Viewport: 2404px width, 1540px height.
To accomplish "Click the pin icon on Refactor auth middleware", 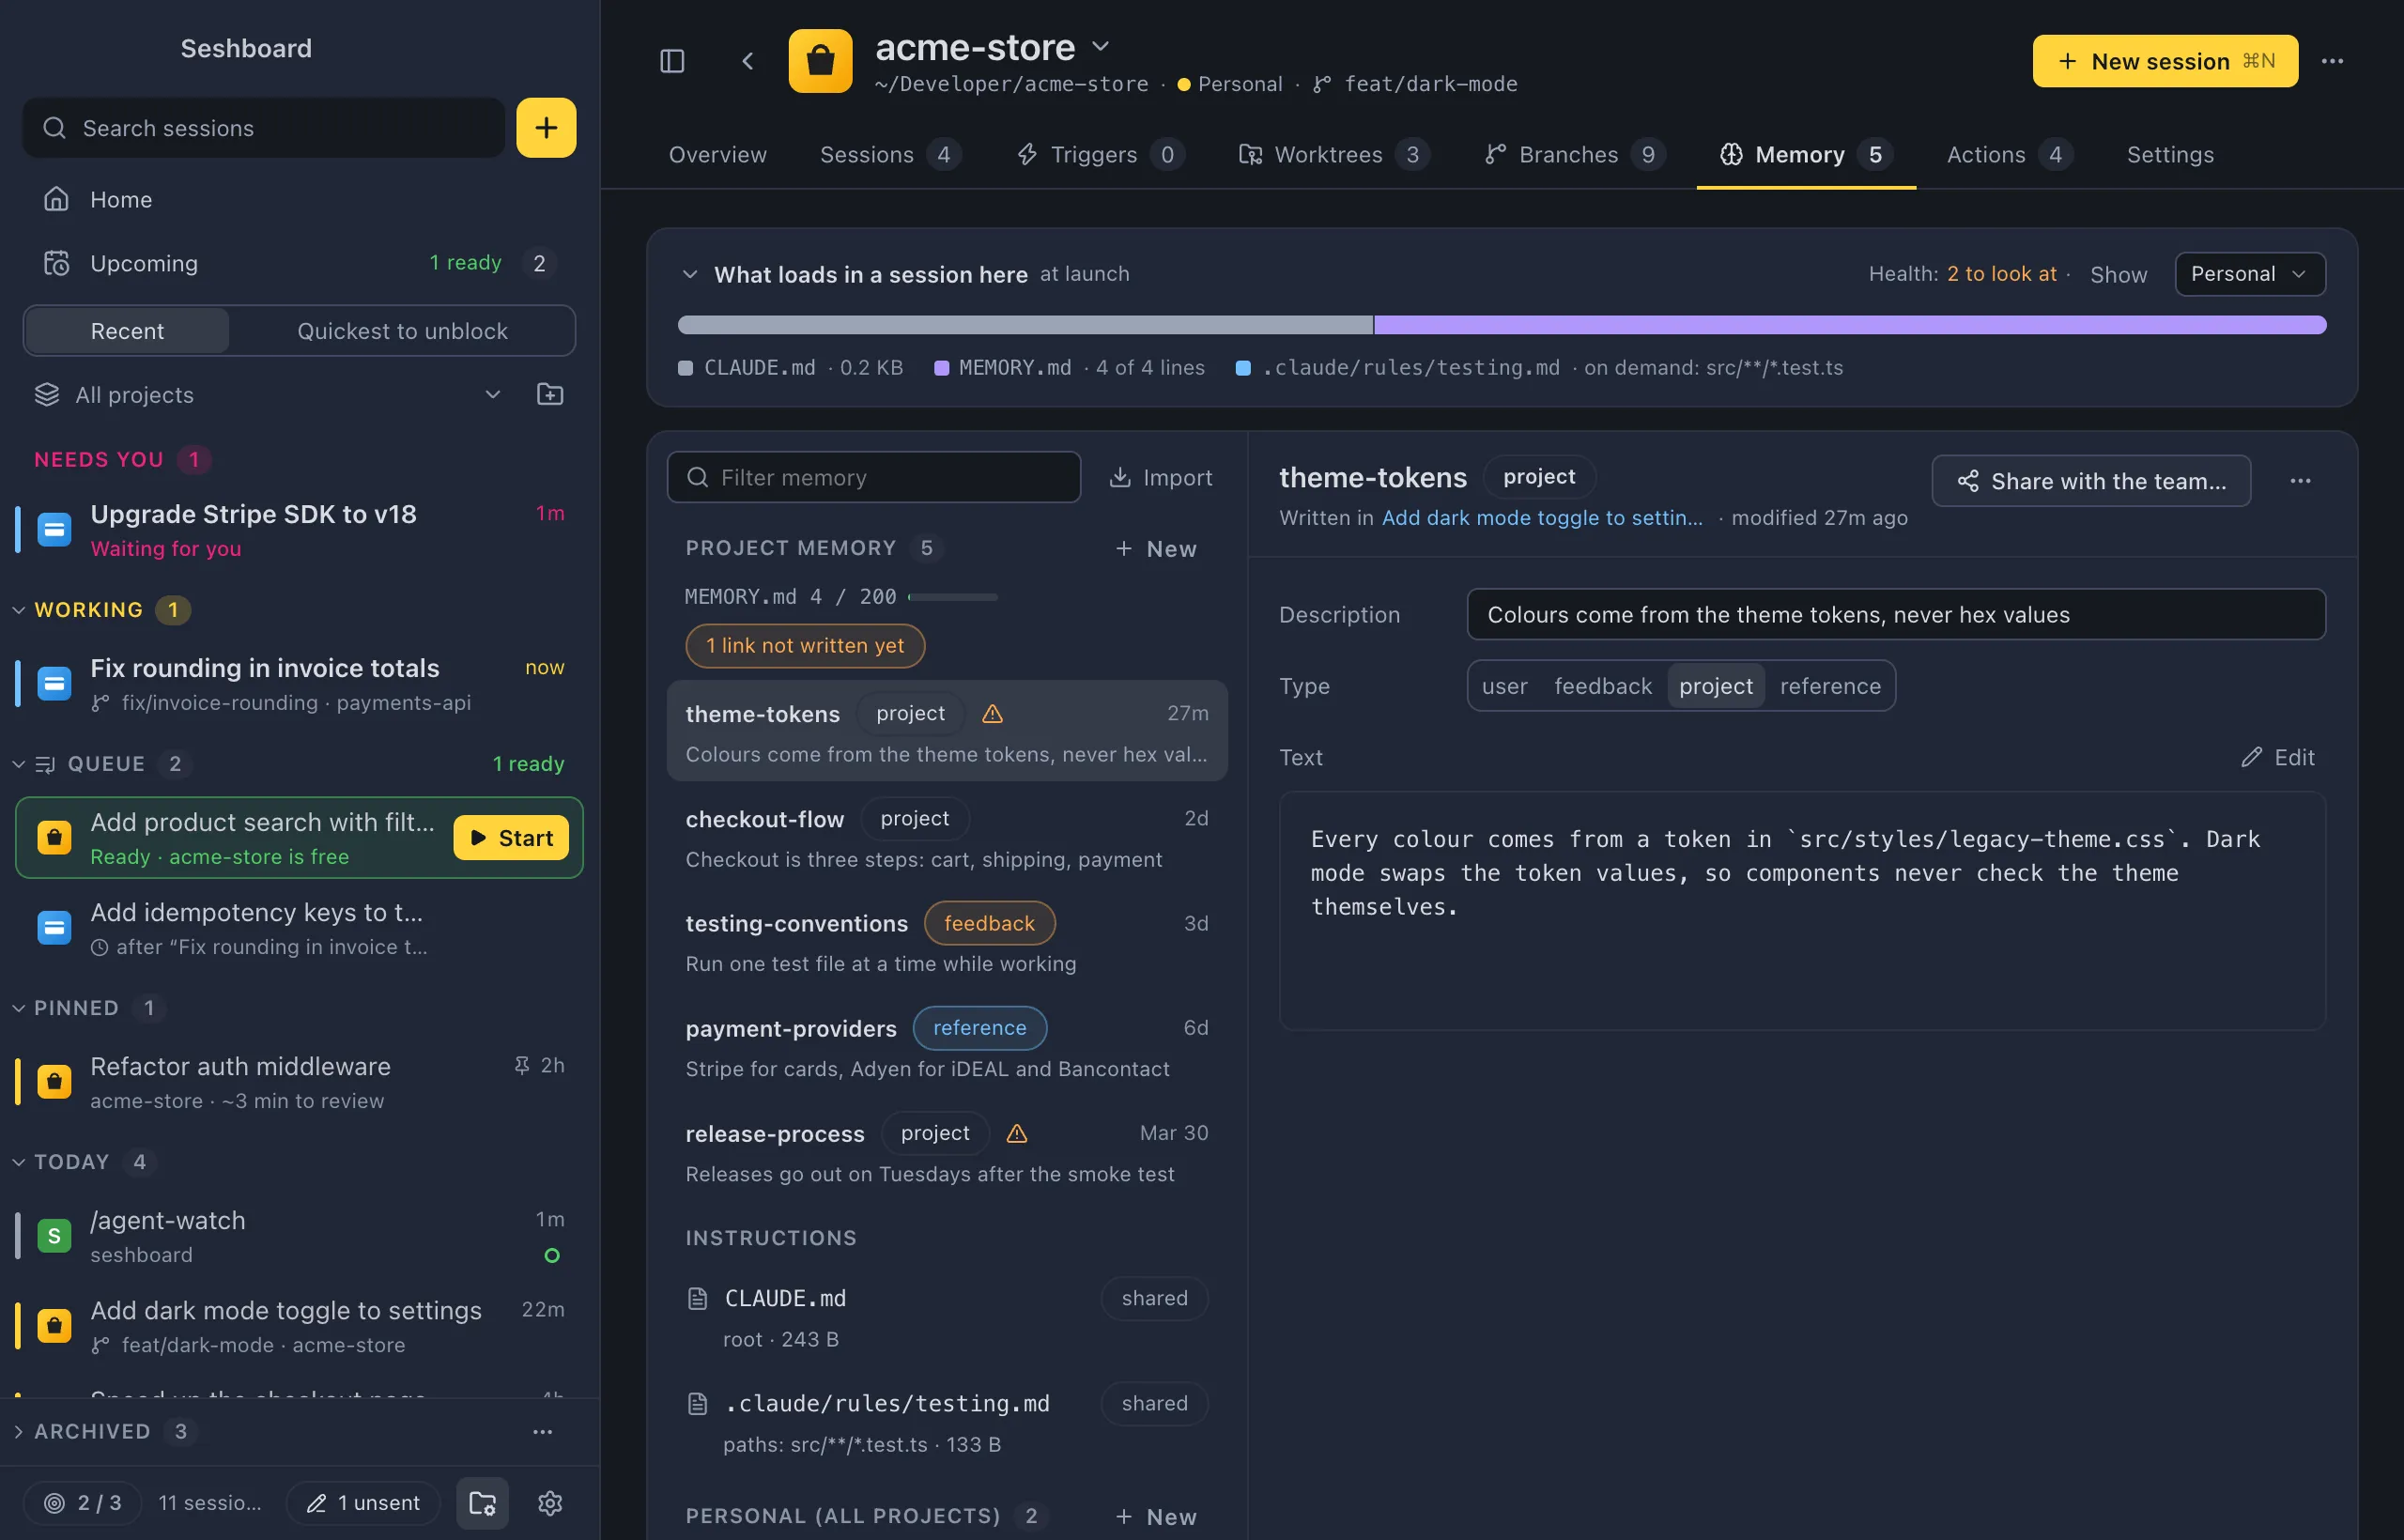I will (521, 1065).
